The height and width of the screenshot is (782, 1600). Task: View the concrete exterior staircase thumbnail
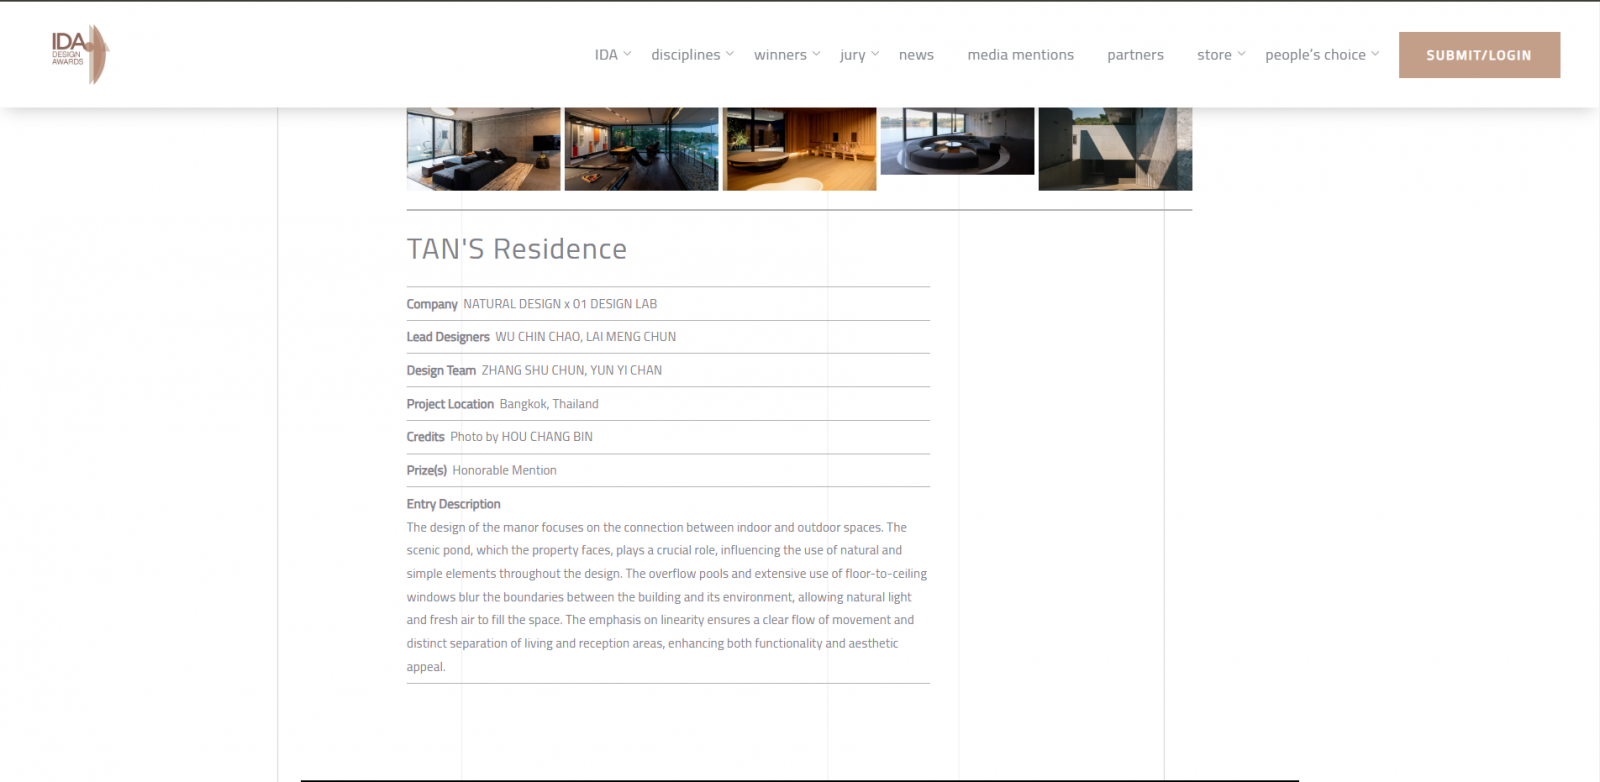[1115, 149]
